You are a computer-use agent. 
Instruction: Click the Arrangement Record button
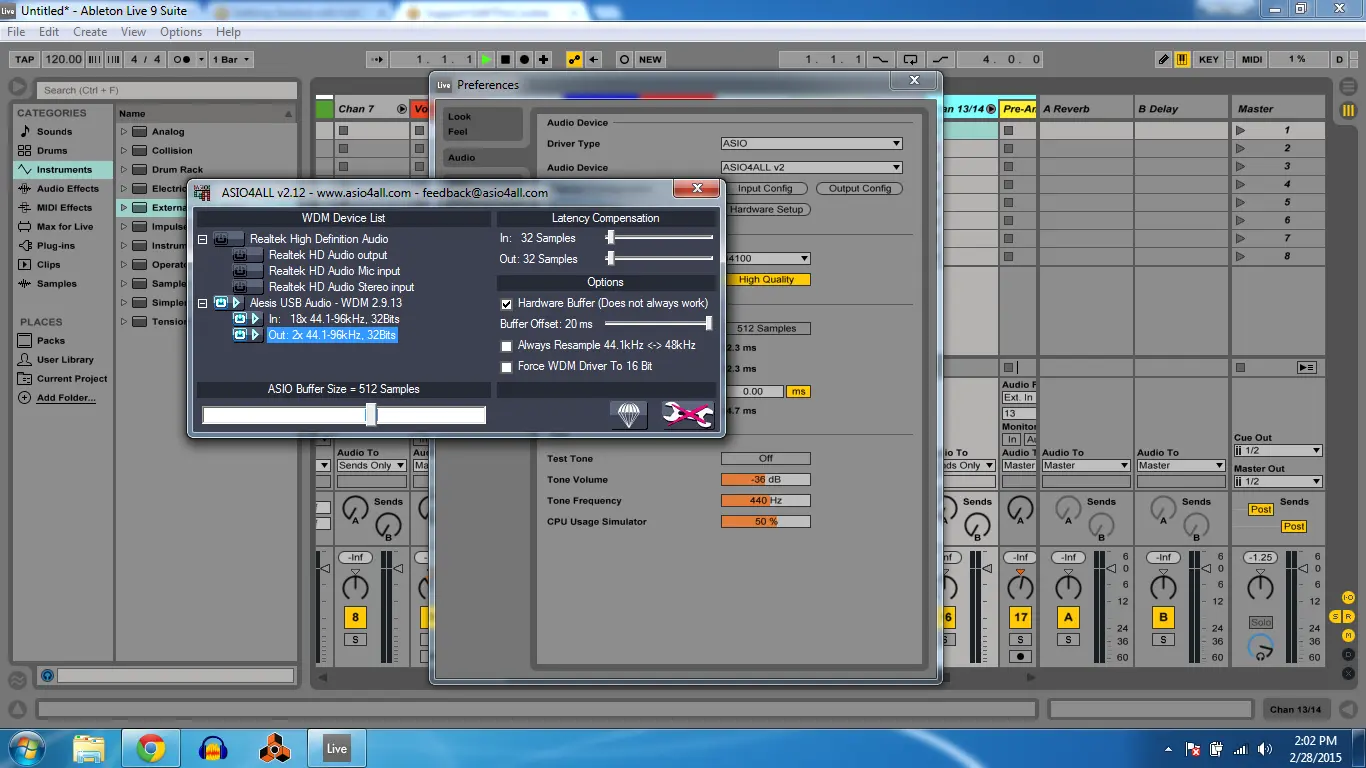(523, 59)
